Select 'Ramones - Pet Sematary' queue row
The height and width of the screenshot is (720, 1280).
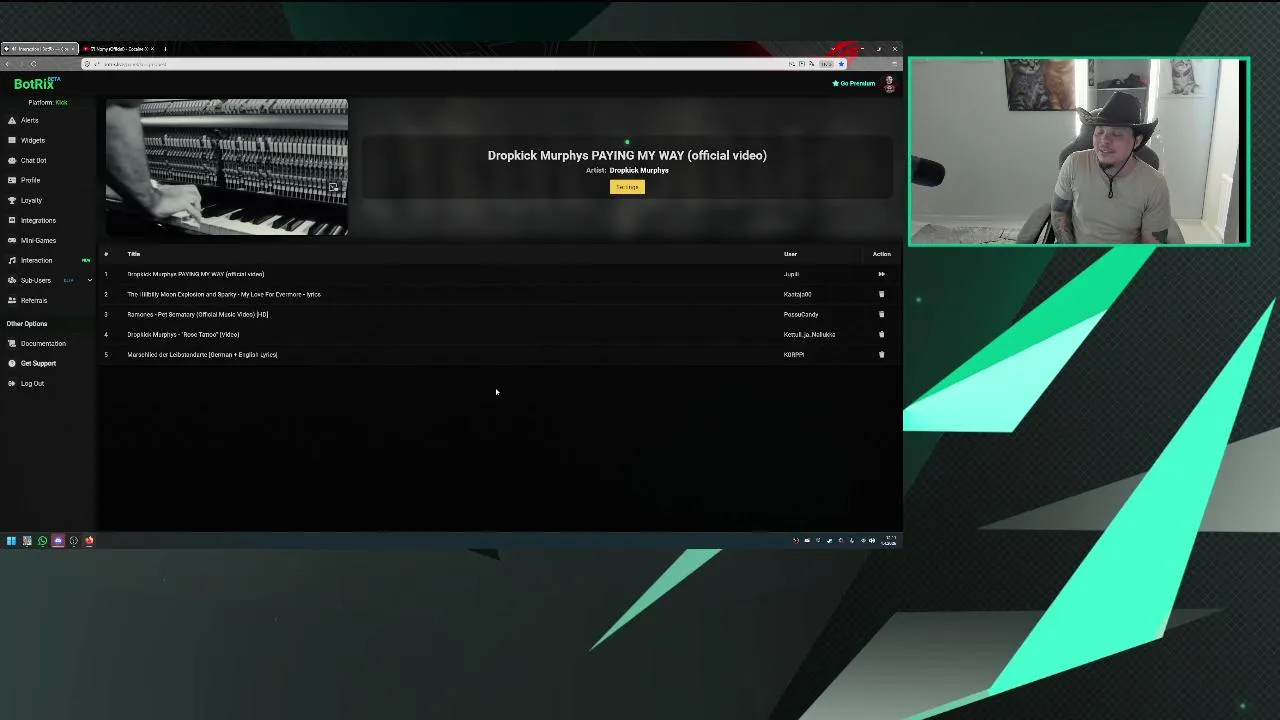click(498, 314)
